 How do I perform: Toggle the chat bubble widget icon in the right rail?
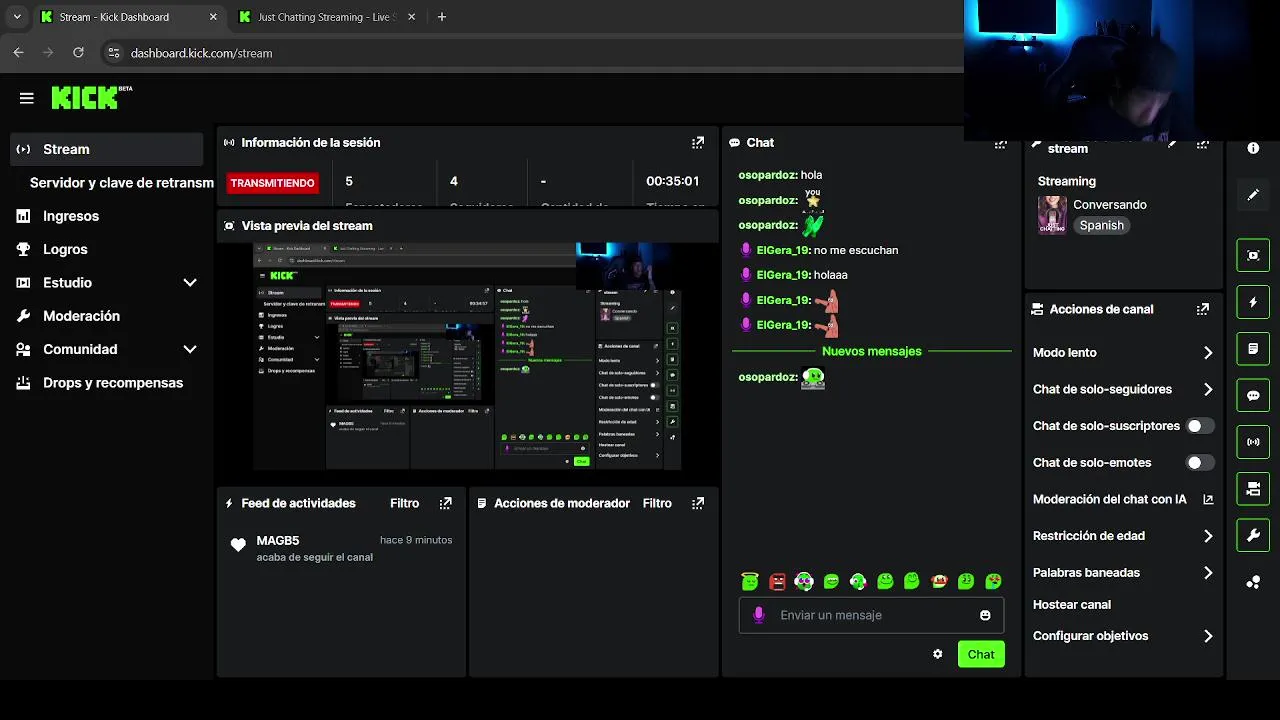coord(1253,395)
